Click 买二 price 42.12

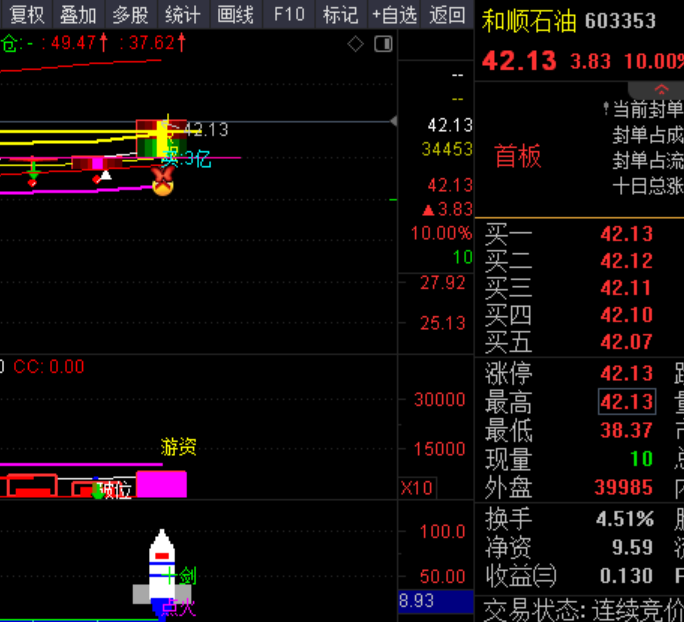tap(626, 261)
